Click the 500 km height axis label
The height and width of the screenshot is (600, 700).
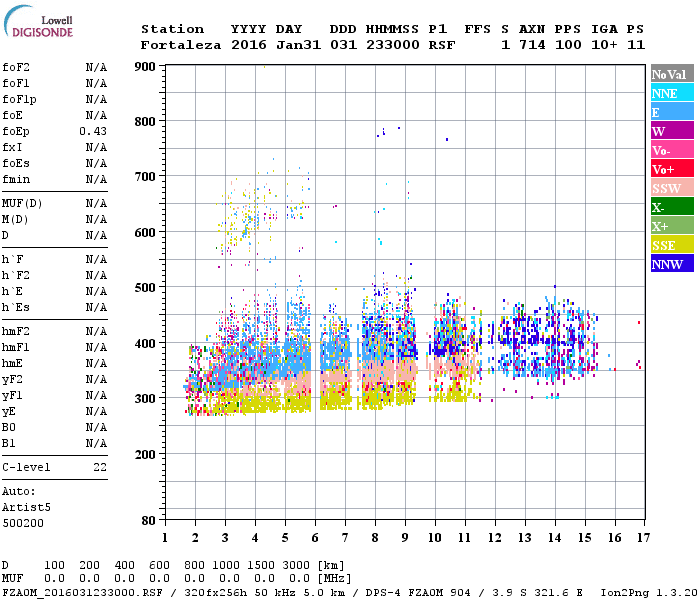145,288
